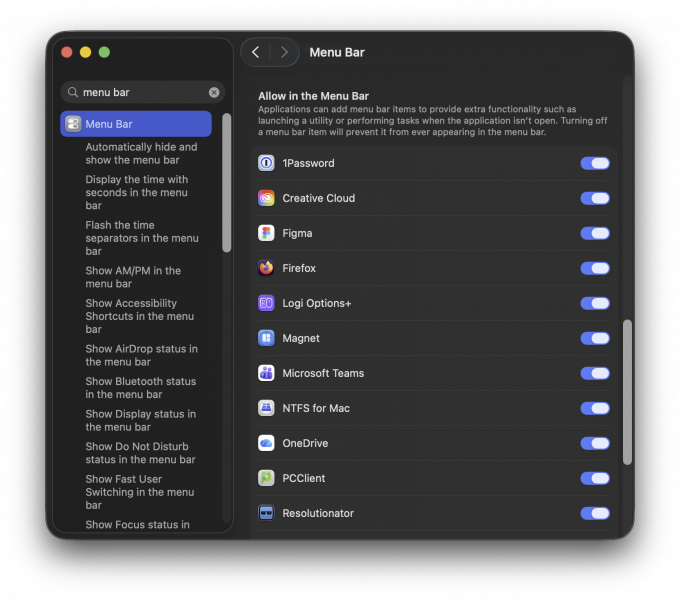Select "Show Focus status in" result
The image size is (680, 600).
point(137,525)
